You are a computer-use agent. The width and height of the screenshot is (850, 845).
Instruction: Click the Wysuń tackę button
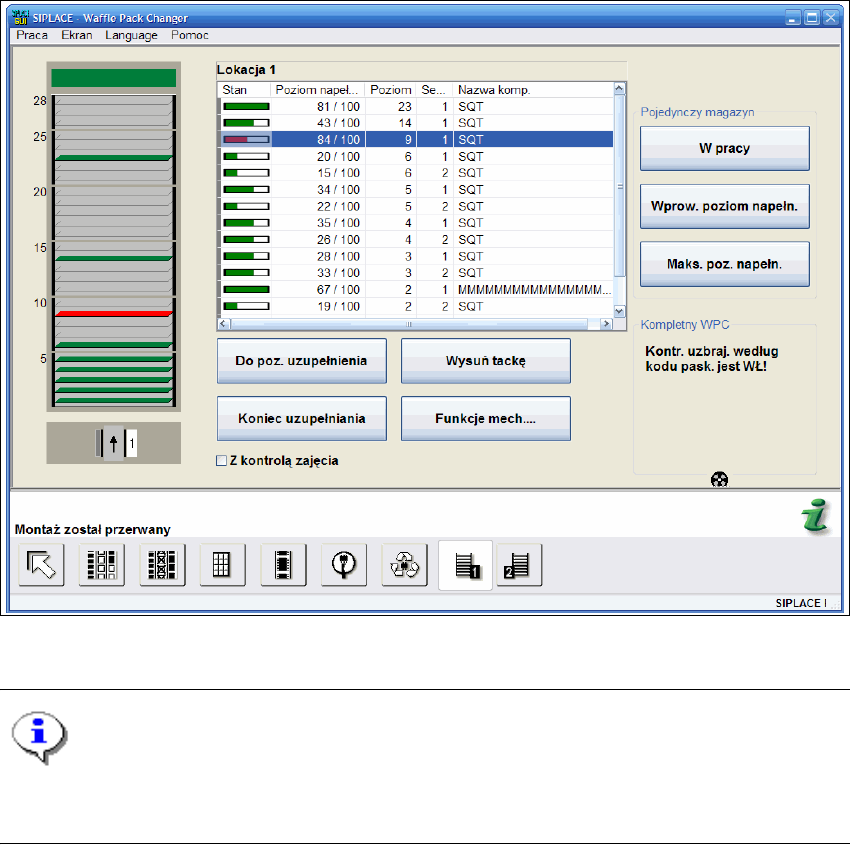pos(486,361)
